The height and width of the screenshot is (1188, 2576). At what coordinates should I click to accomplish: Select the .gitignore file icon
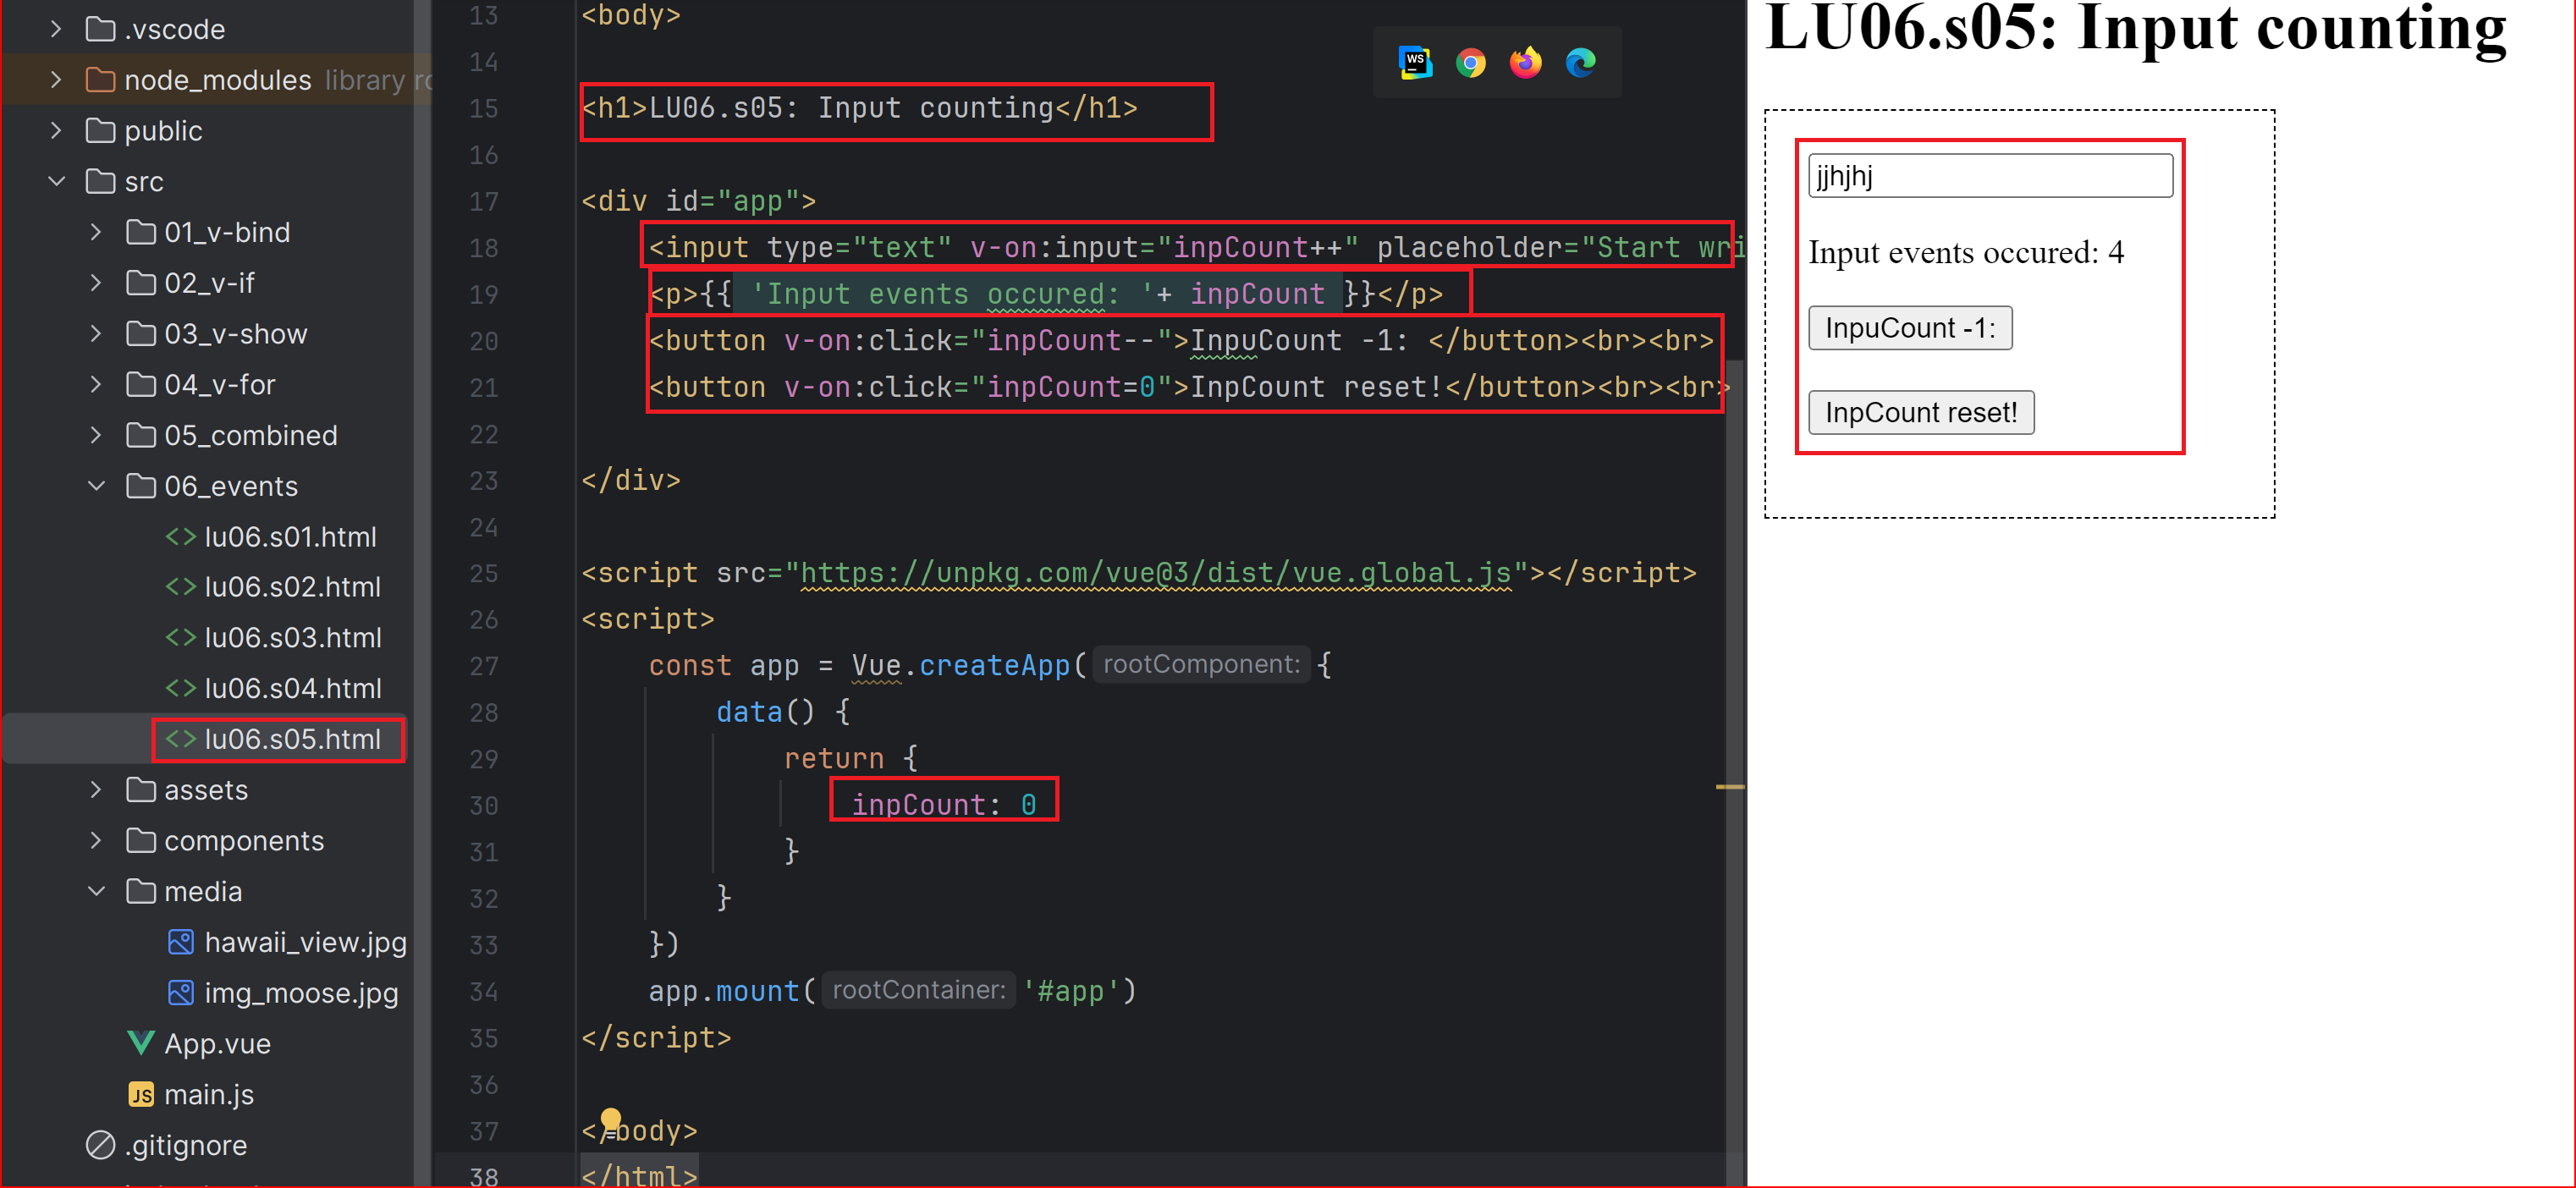100,1144
